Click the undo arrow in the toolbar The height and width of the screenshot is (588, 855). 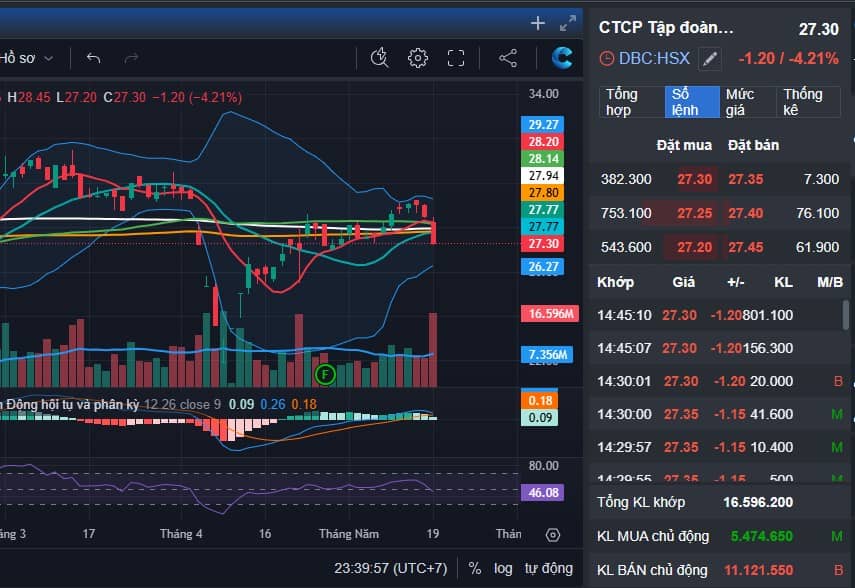point(93,59)
